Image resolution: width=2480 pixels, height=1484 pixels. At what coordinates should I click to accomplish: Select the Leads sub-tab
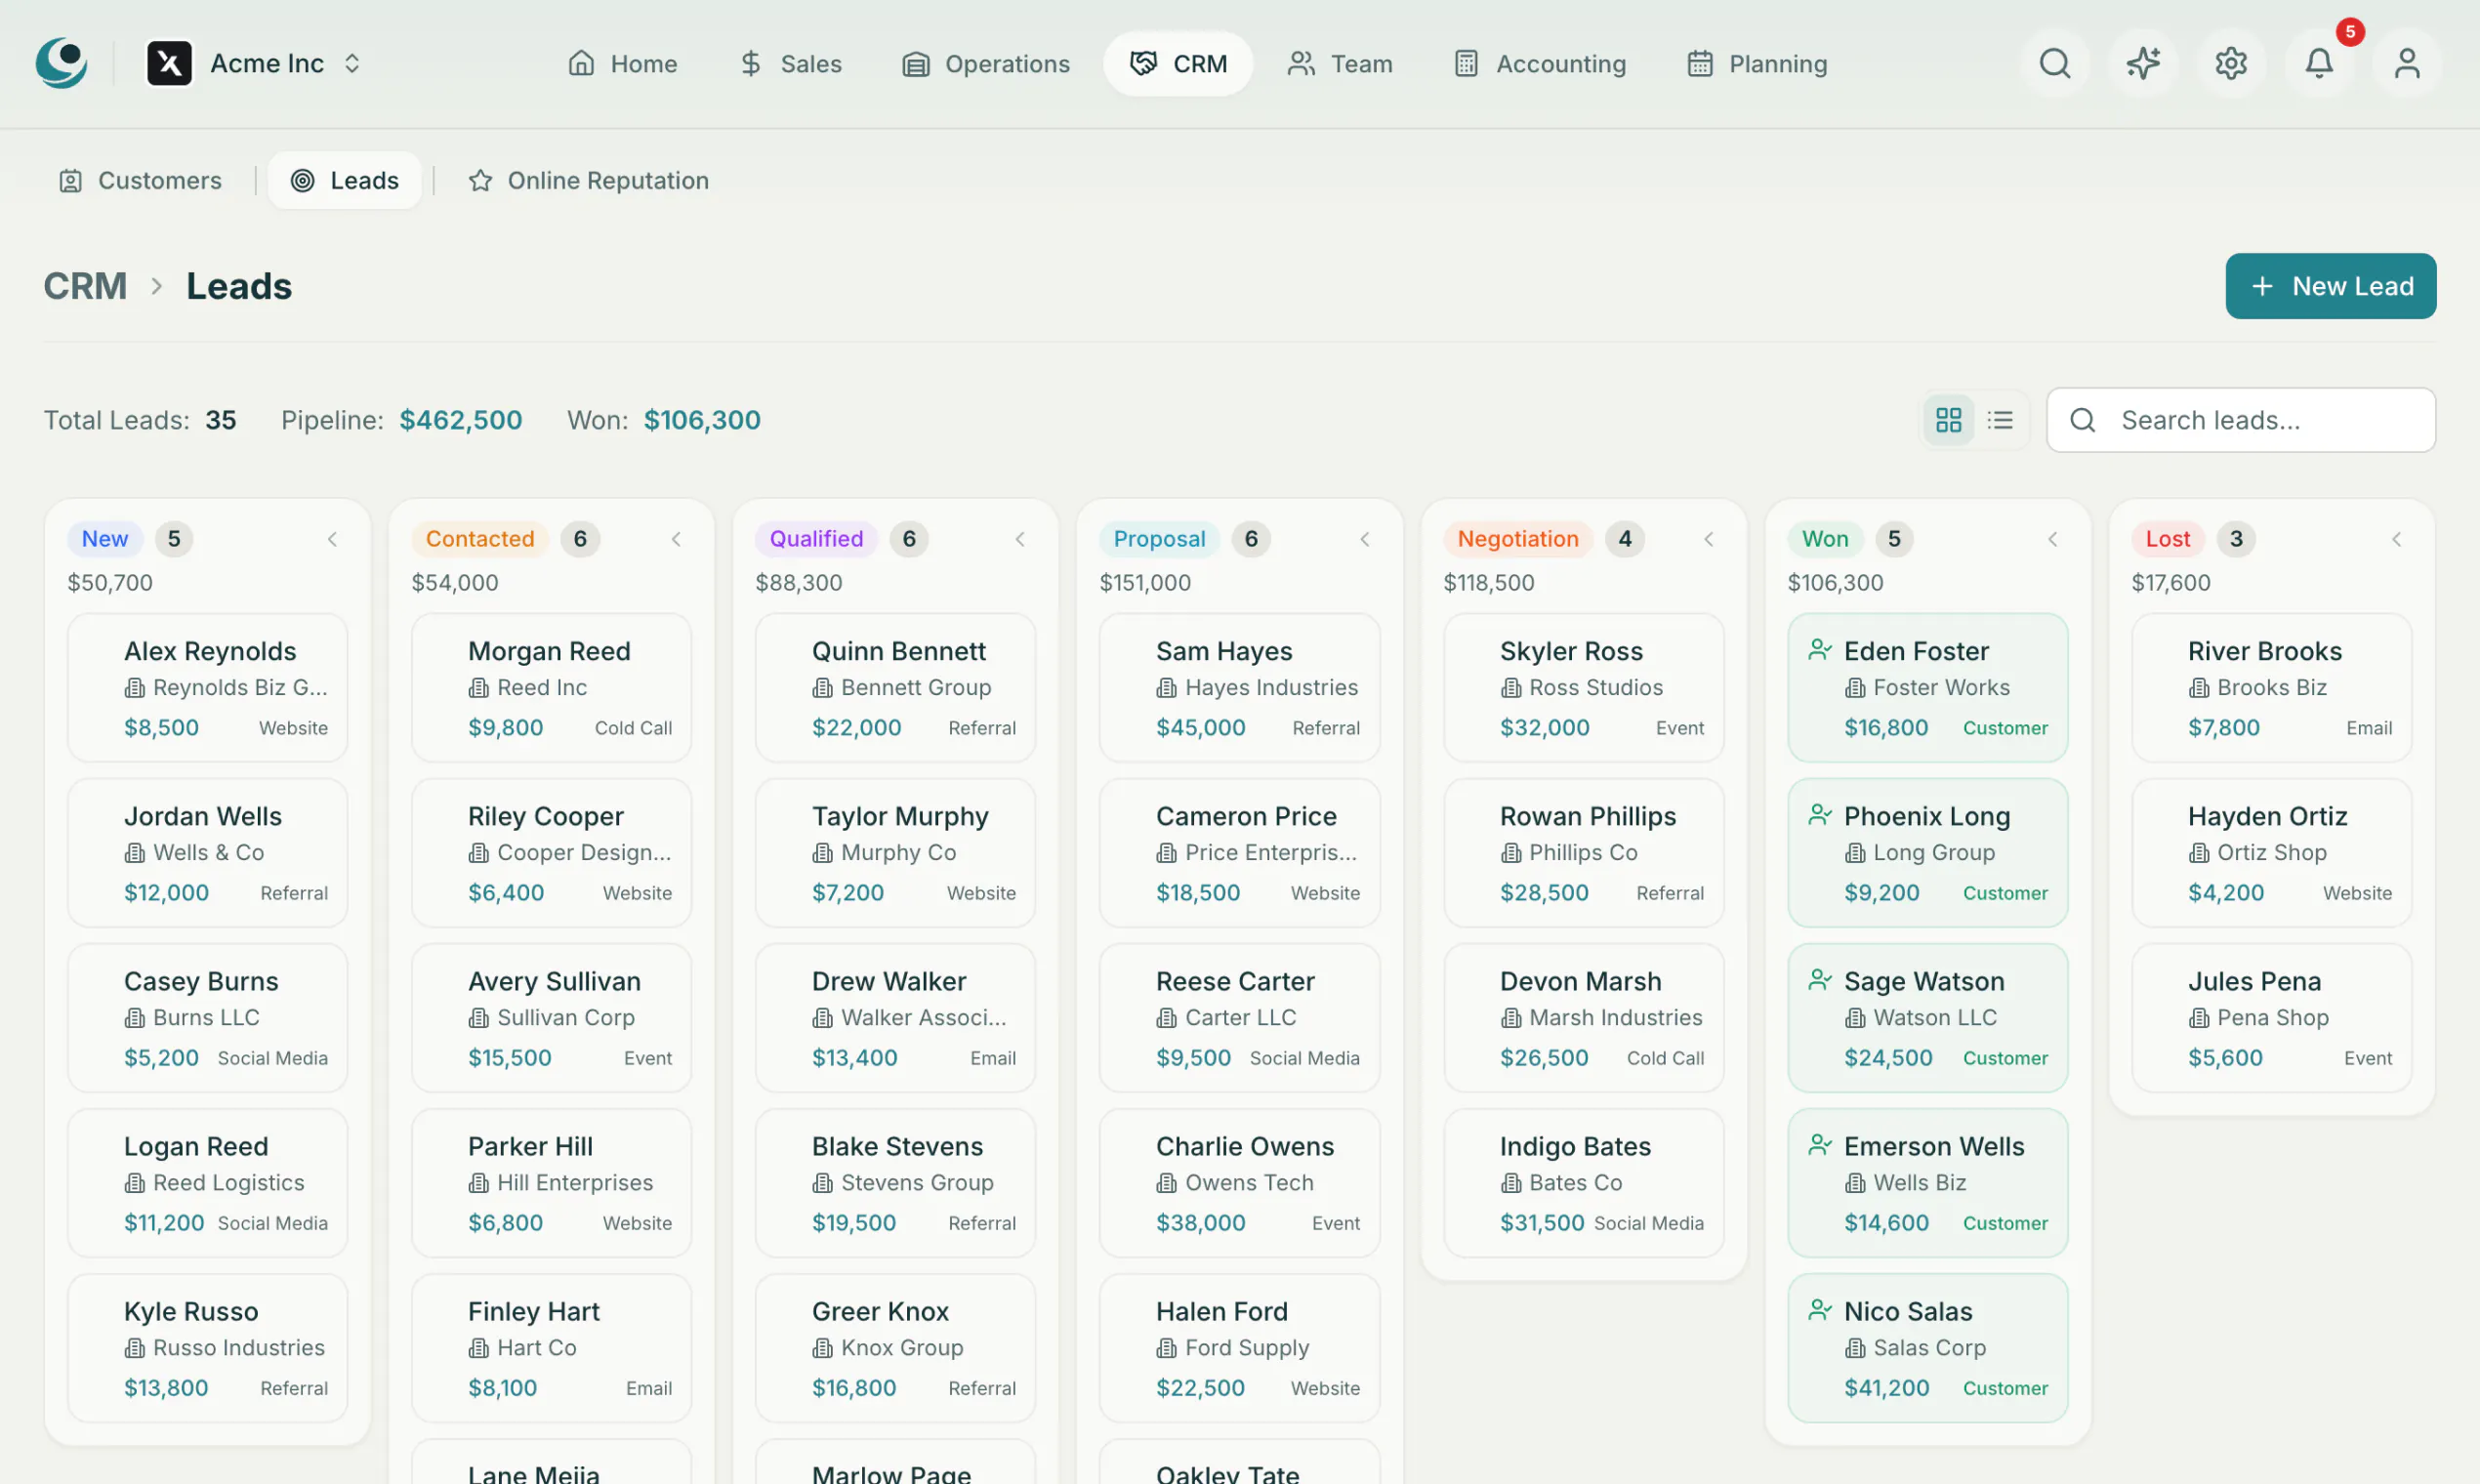[x=345, y=180]
